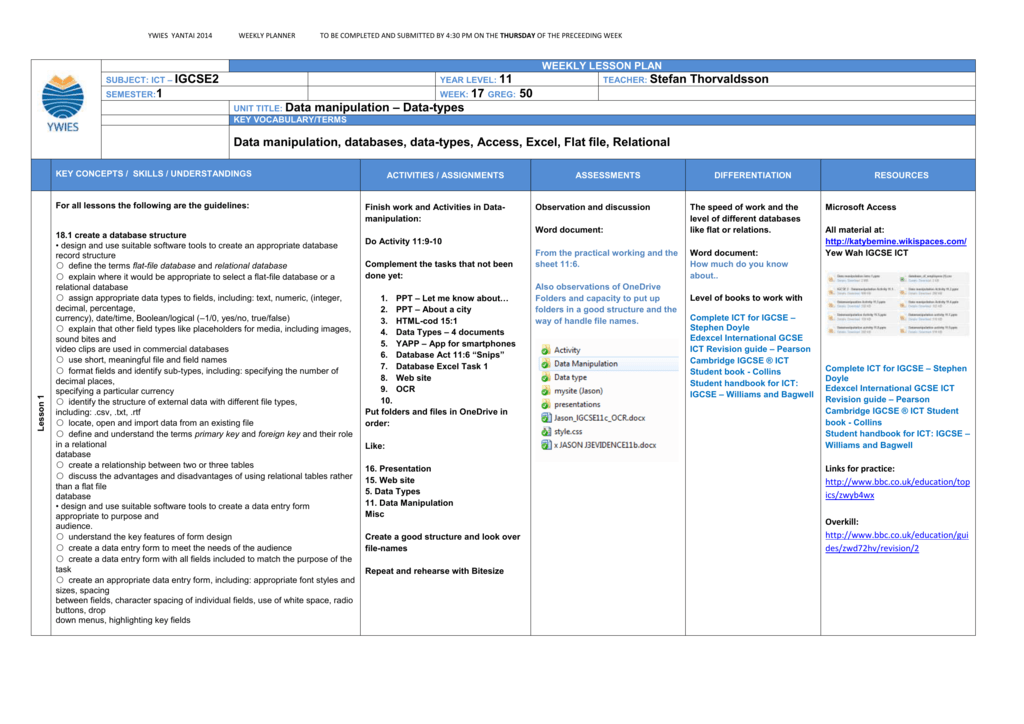Select list item 'Database Excel Task 1'
This screenshot has height=724, width=1024.
[x=441, y=366]
